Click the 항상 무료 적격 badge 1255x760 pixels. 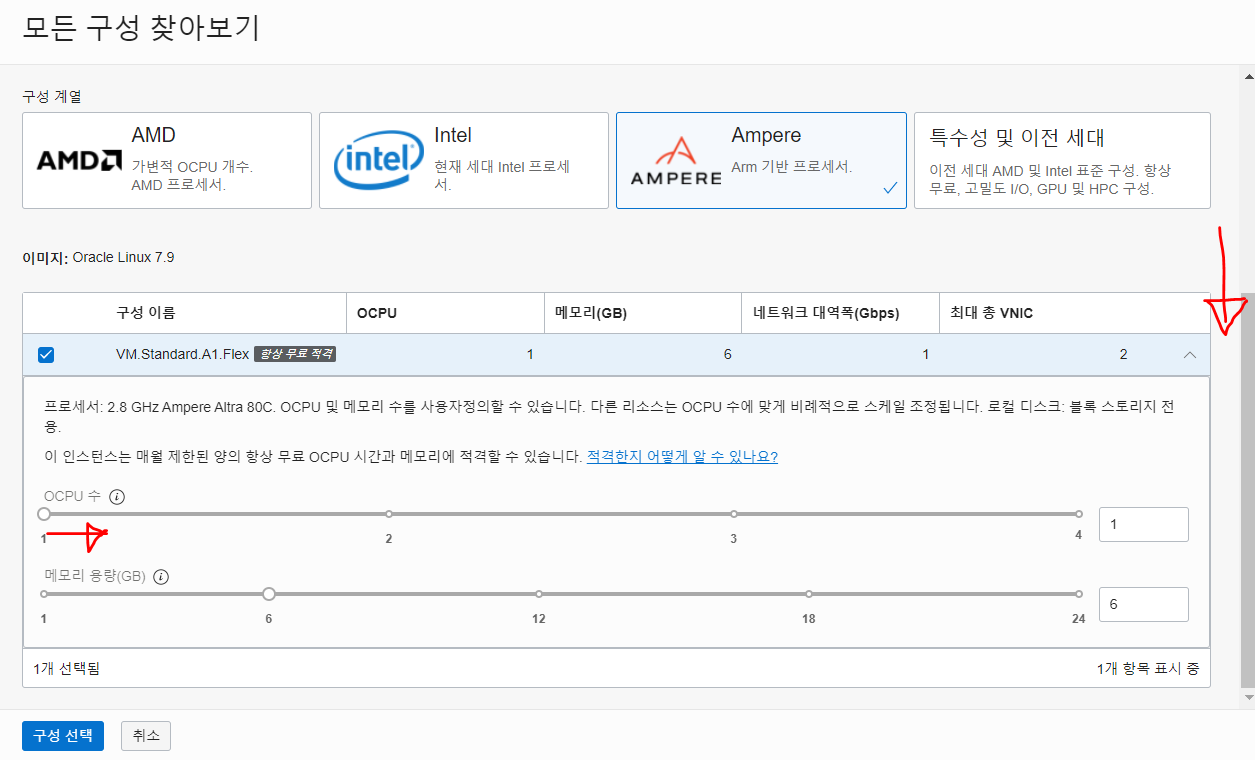[295, 354]
